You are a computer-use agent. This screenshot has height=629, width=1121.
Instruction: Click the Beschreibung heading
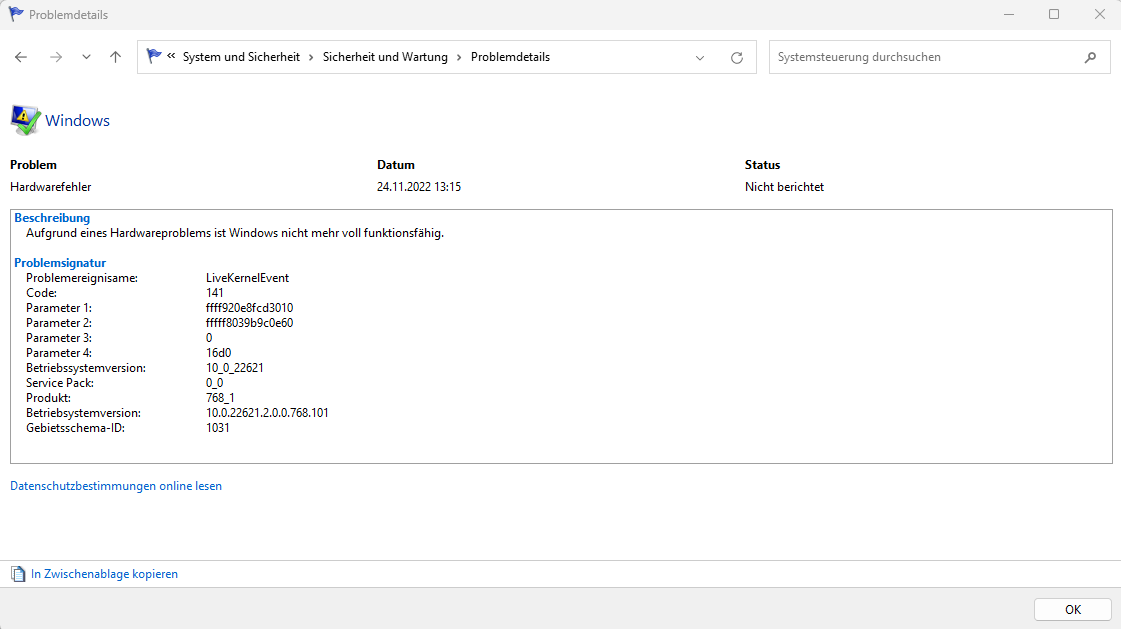pos(52,218)
